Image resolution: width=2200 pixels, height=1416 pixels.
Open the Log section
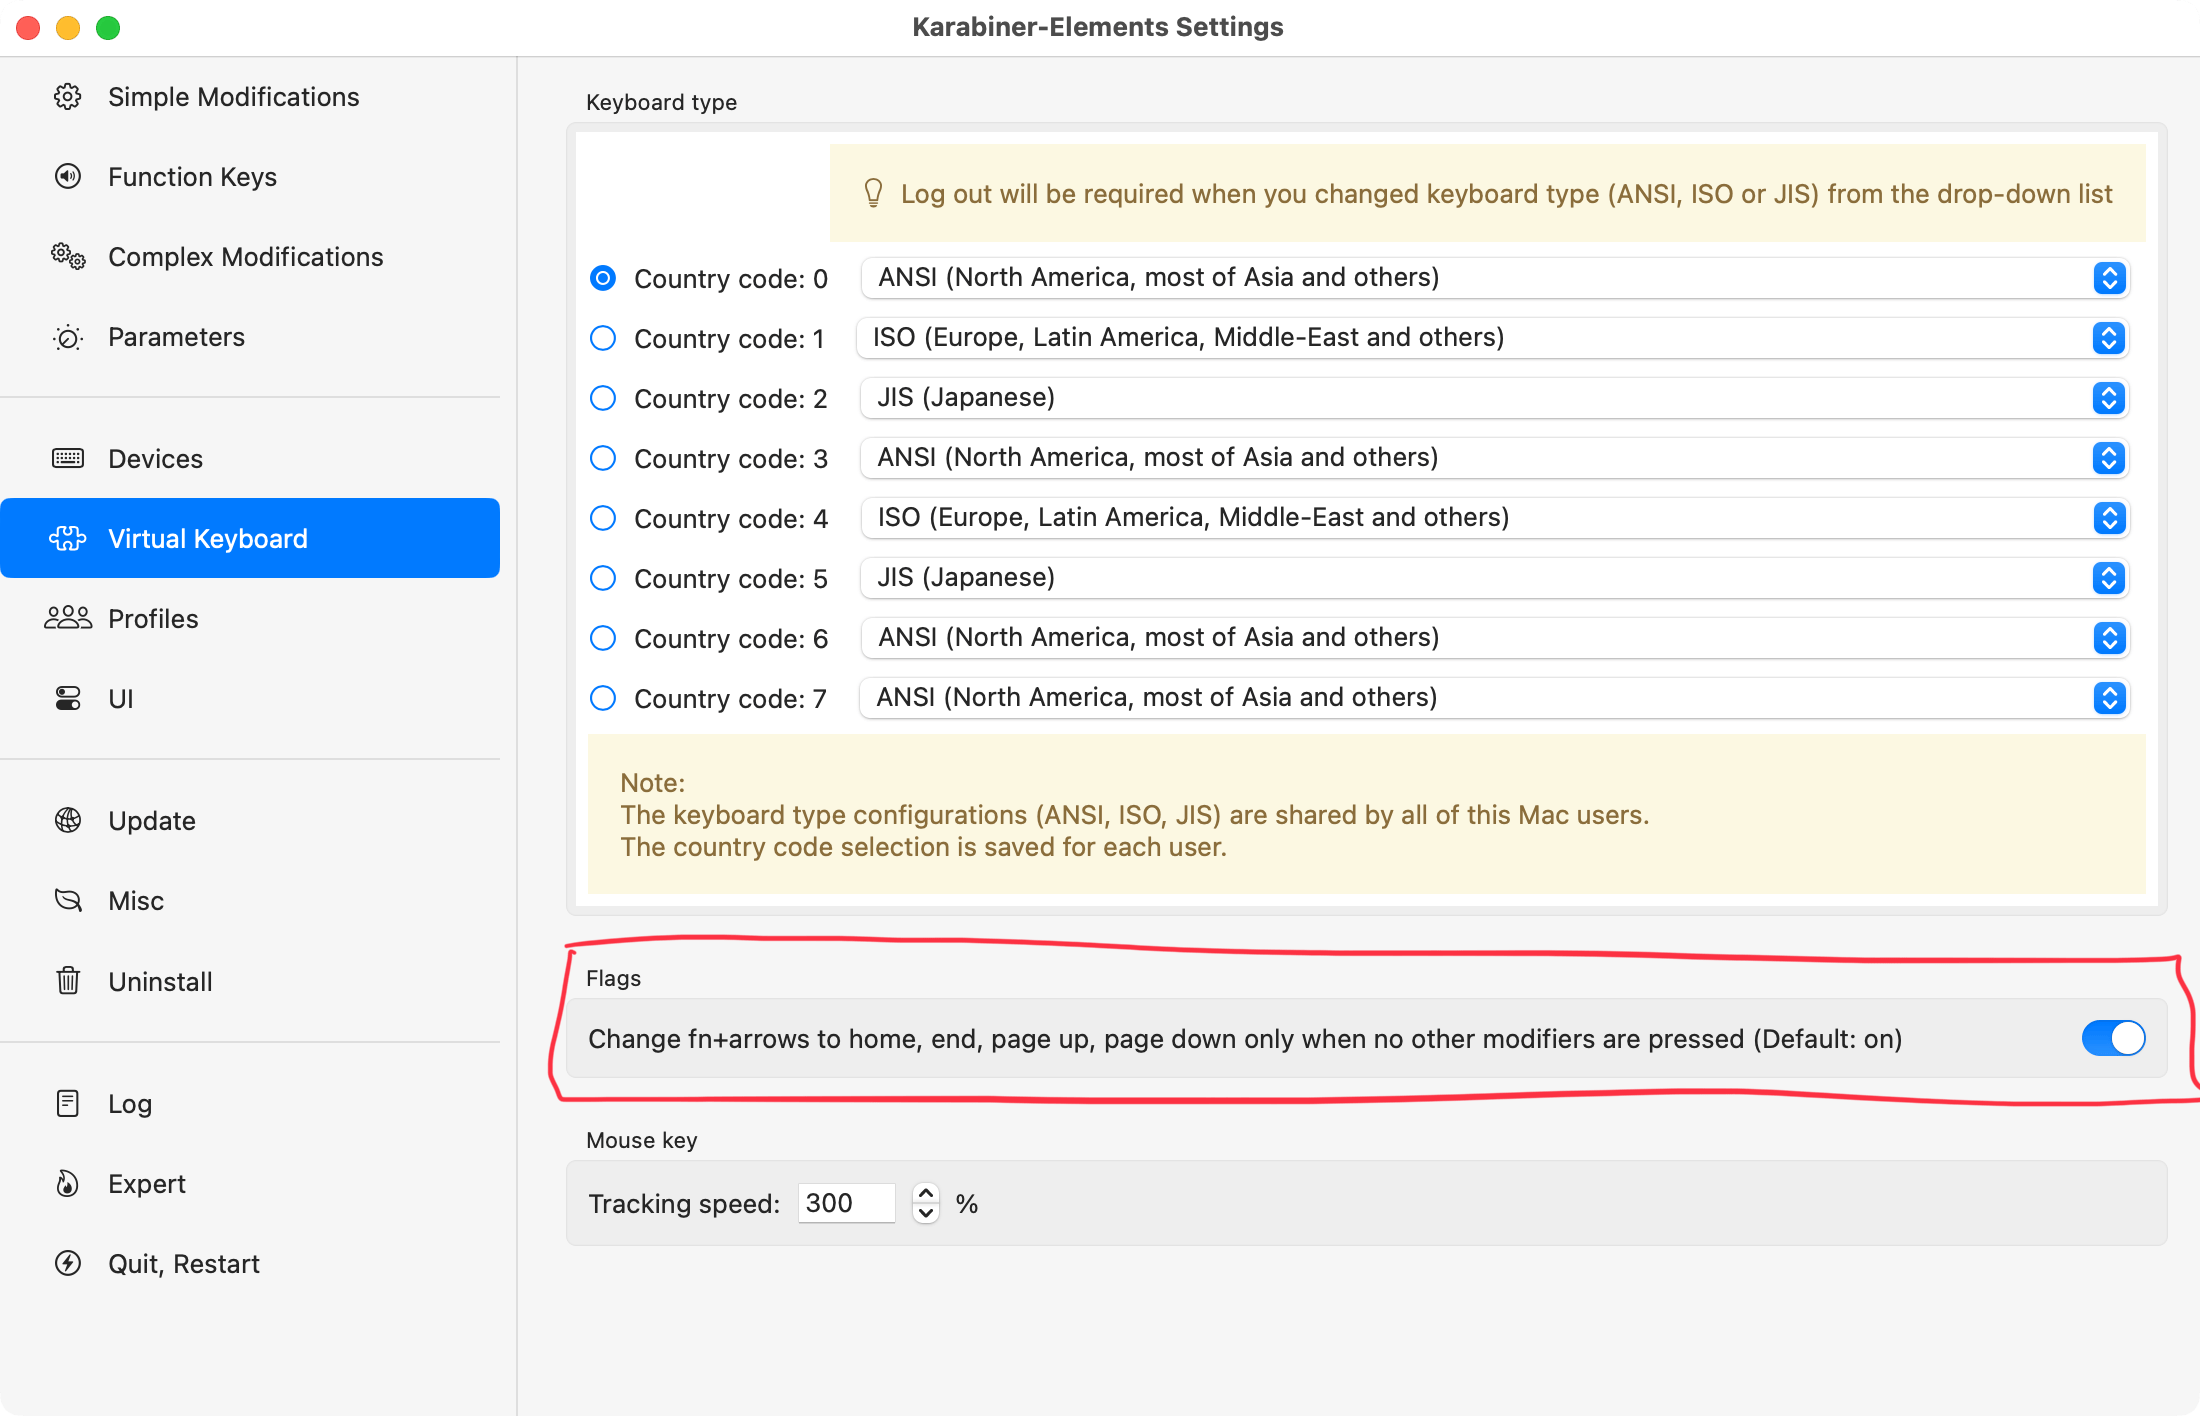[x=130, y=1104]
